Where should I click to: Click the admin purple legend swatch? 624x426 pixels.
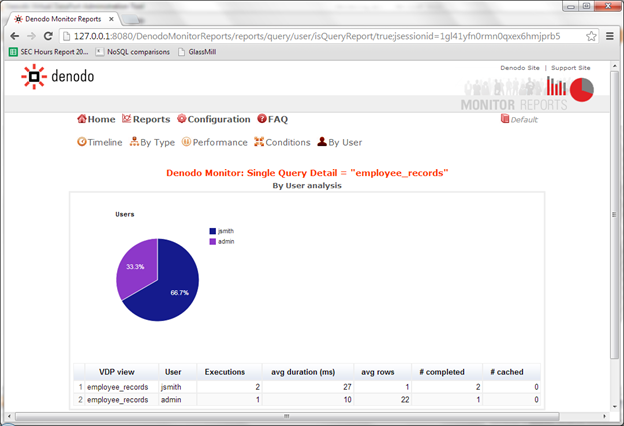tap(213, 241)
